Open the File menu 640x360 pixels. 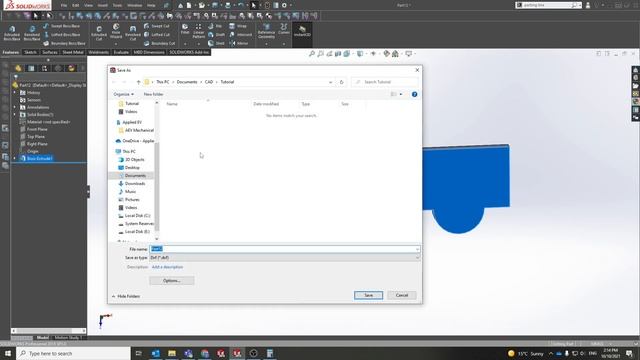click(x=64, y=5)
